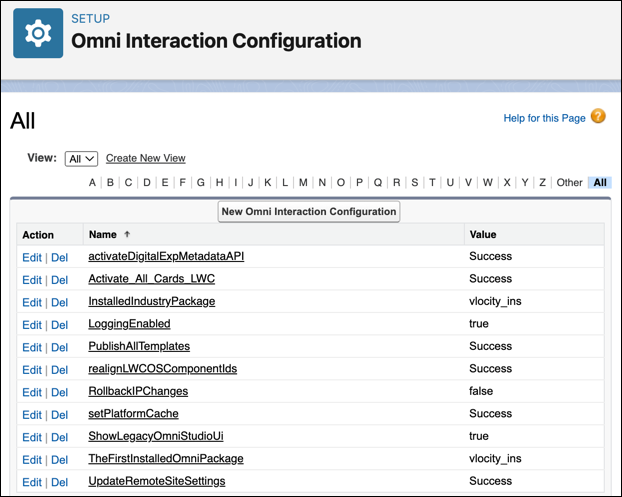Select the All alphabet filter
Image resolution: width=622 pixels, height=497 pixels.
coord(600,183)
